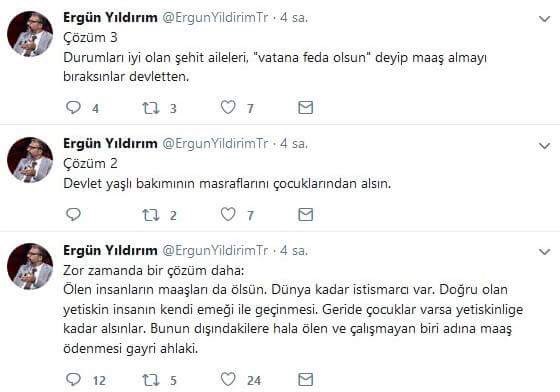Viewport: 560px width, 392px height.
Task: Open Ergün Yıldırım's name on top tweet
Action: click(110, 17)
